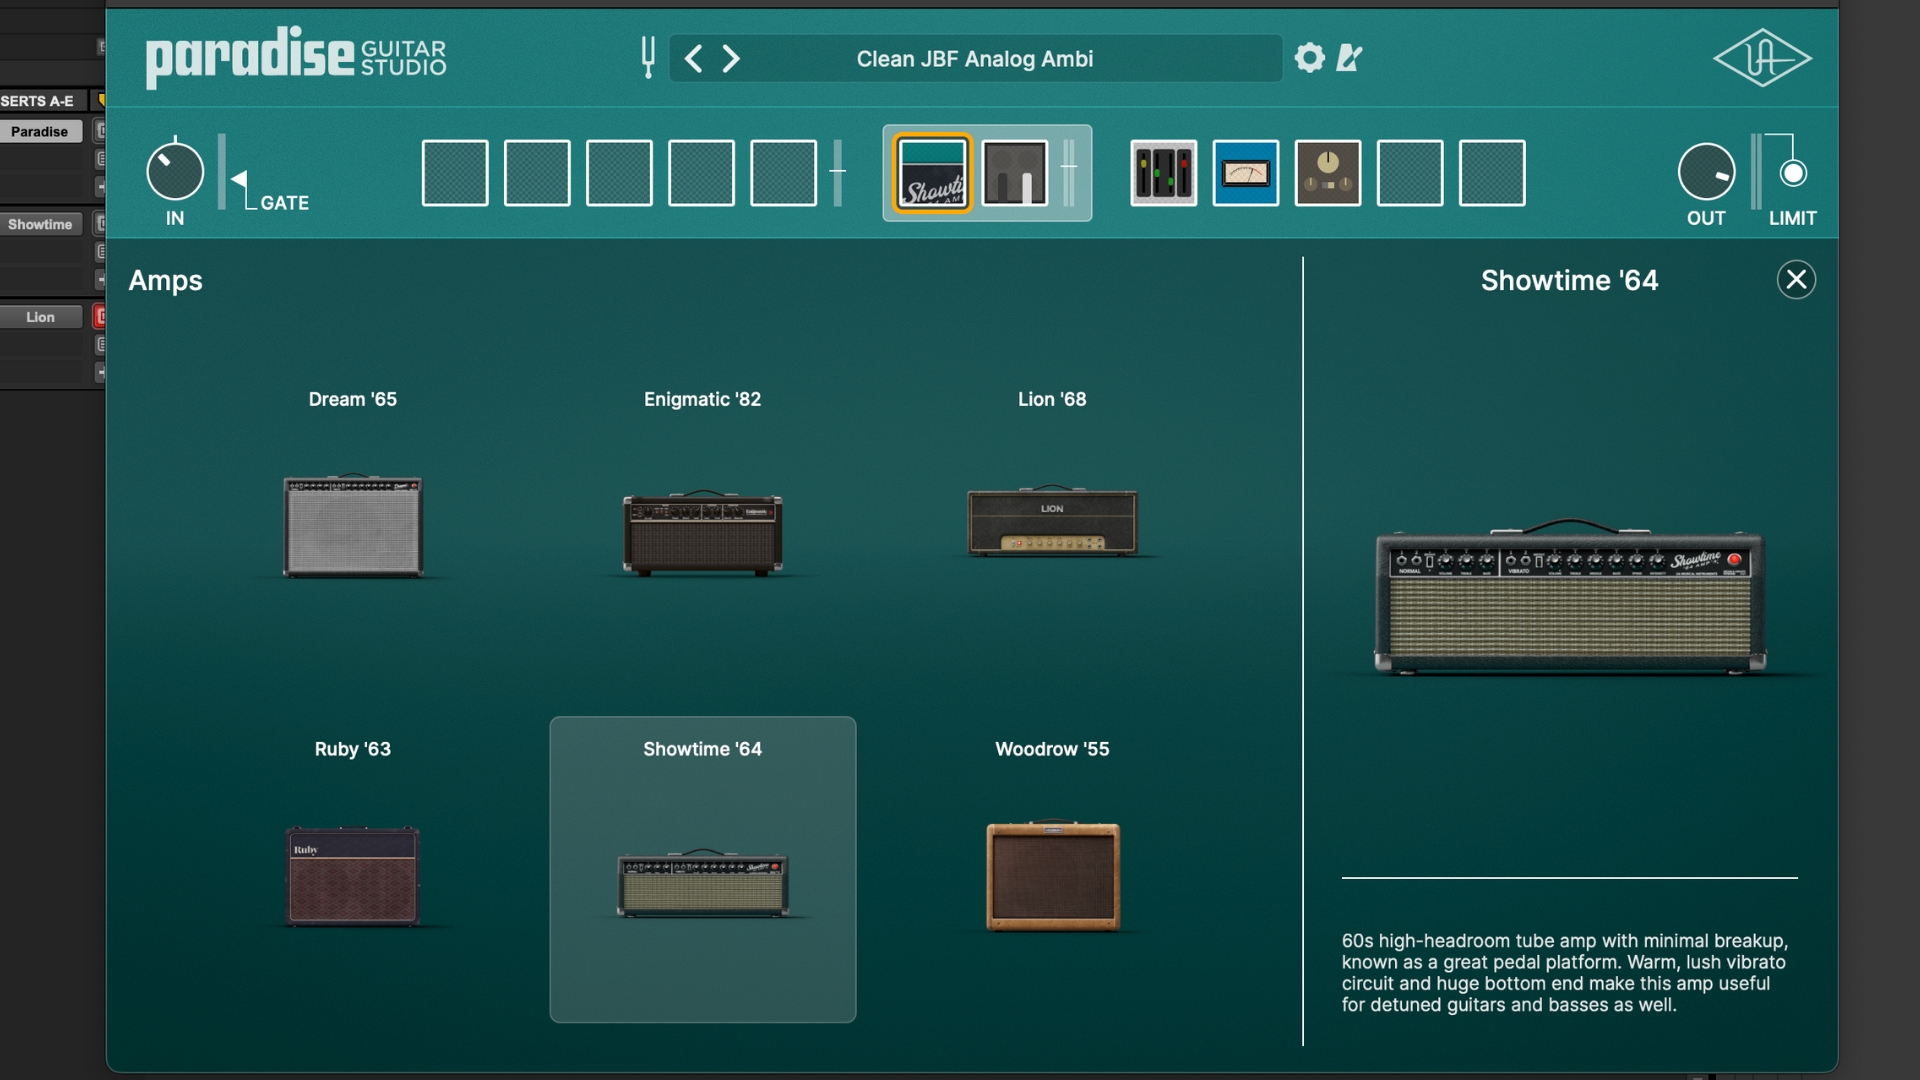Click the preset edit pencil icon
Image resolution: width=1920 pixels, height=1080 pixels.
1348,59
